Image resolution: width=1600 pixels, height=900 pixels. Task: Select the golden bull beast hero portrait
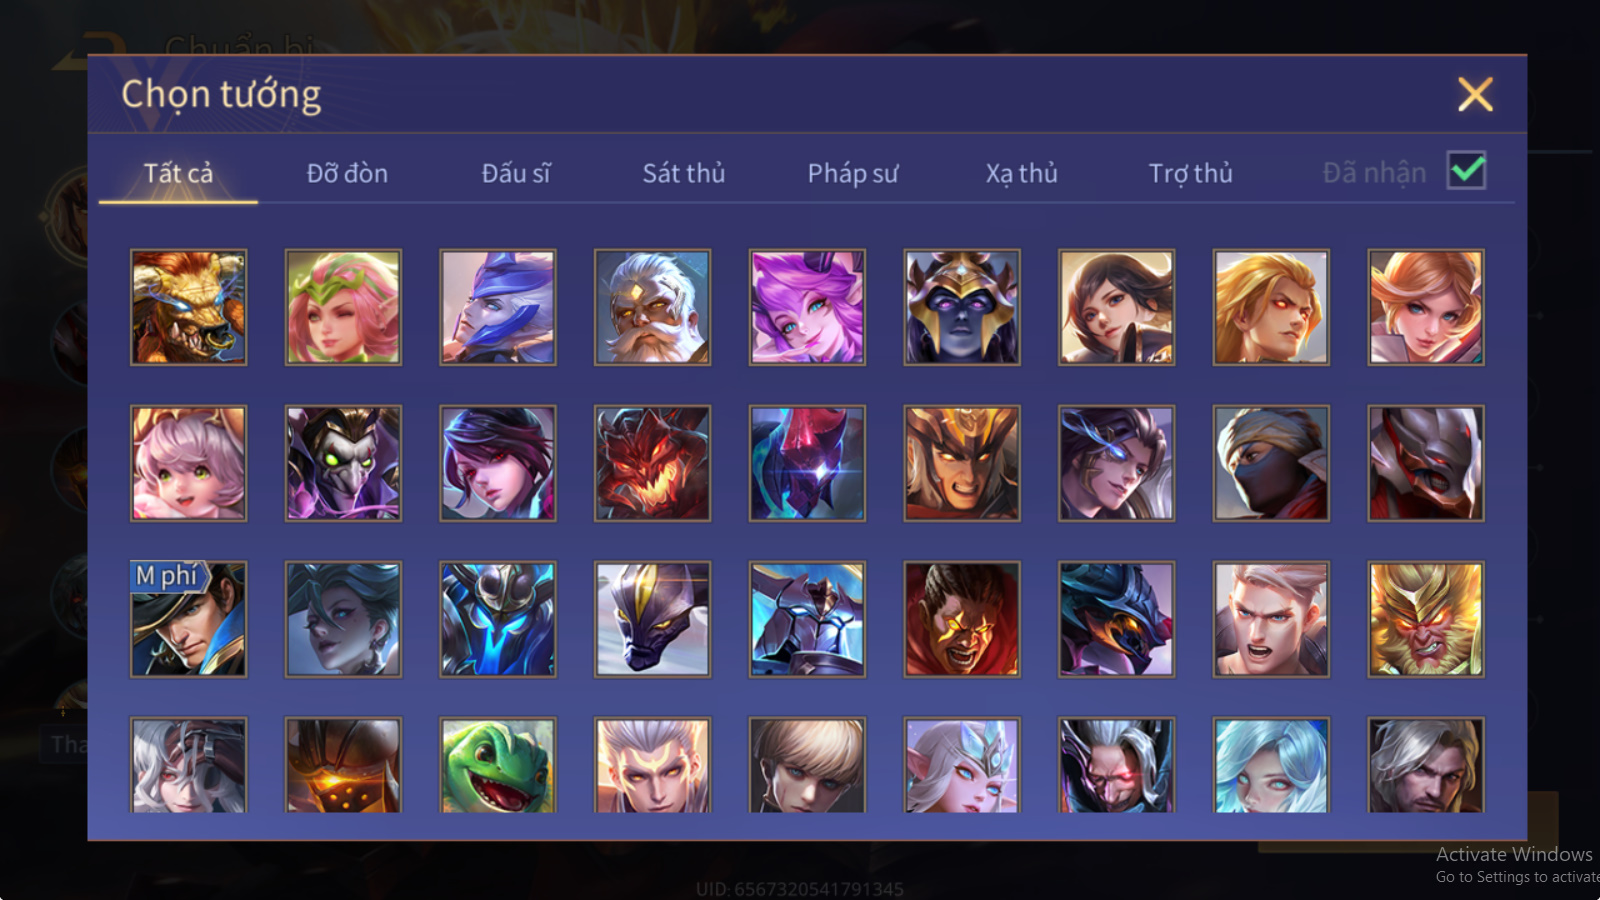pyautogui.click(x=188, y=307)
